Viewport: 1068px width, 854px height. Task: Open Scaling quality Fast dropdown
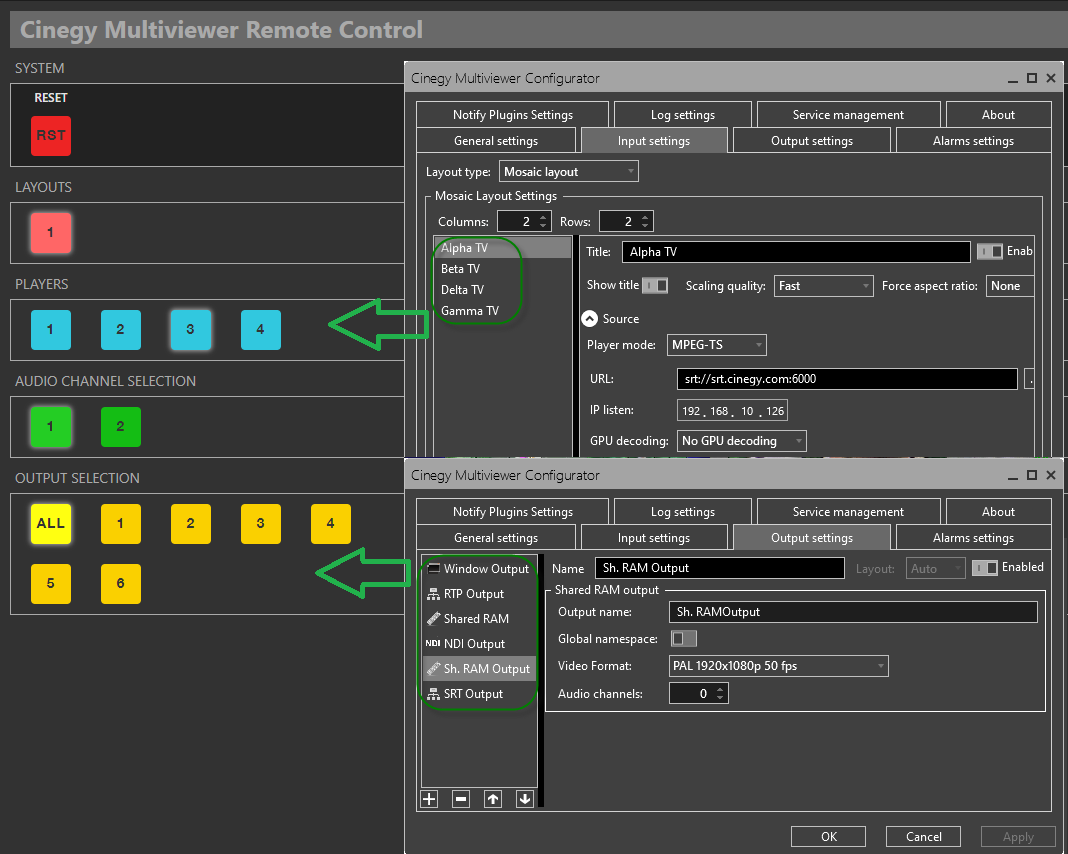click(823, 286)
